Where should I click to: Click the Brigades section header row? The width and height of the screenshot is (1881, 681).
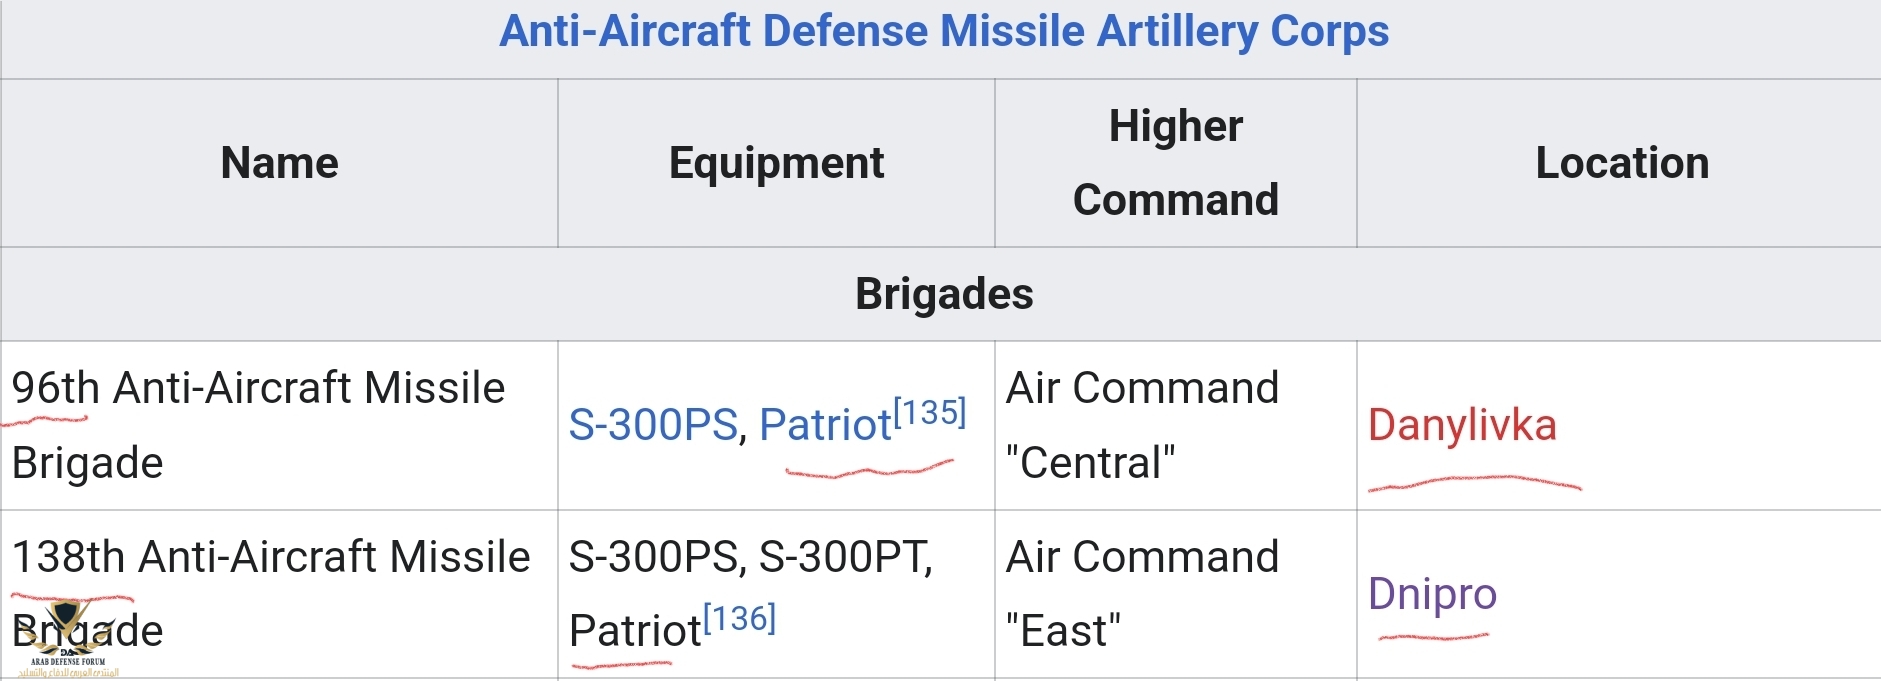coord(943,294)
